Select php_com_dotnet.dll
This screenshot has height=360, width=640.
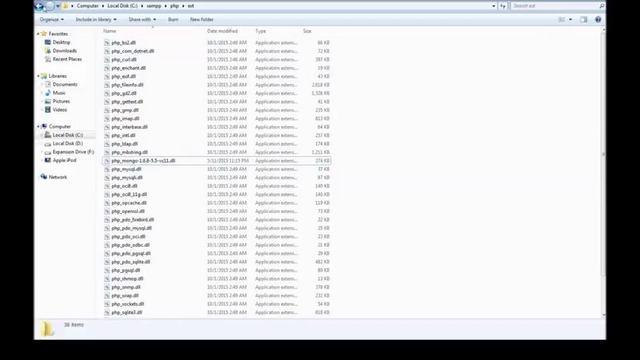click(x=133, y=51)
